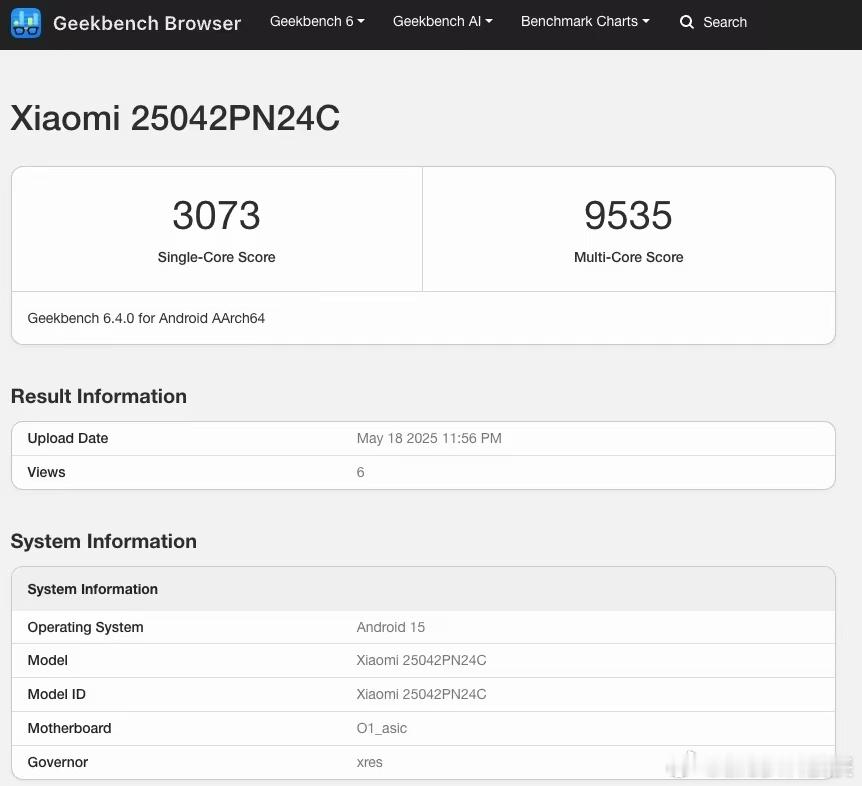
Task: Click the Operating System row label
Action: click(85, 627)
